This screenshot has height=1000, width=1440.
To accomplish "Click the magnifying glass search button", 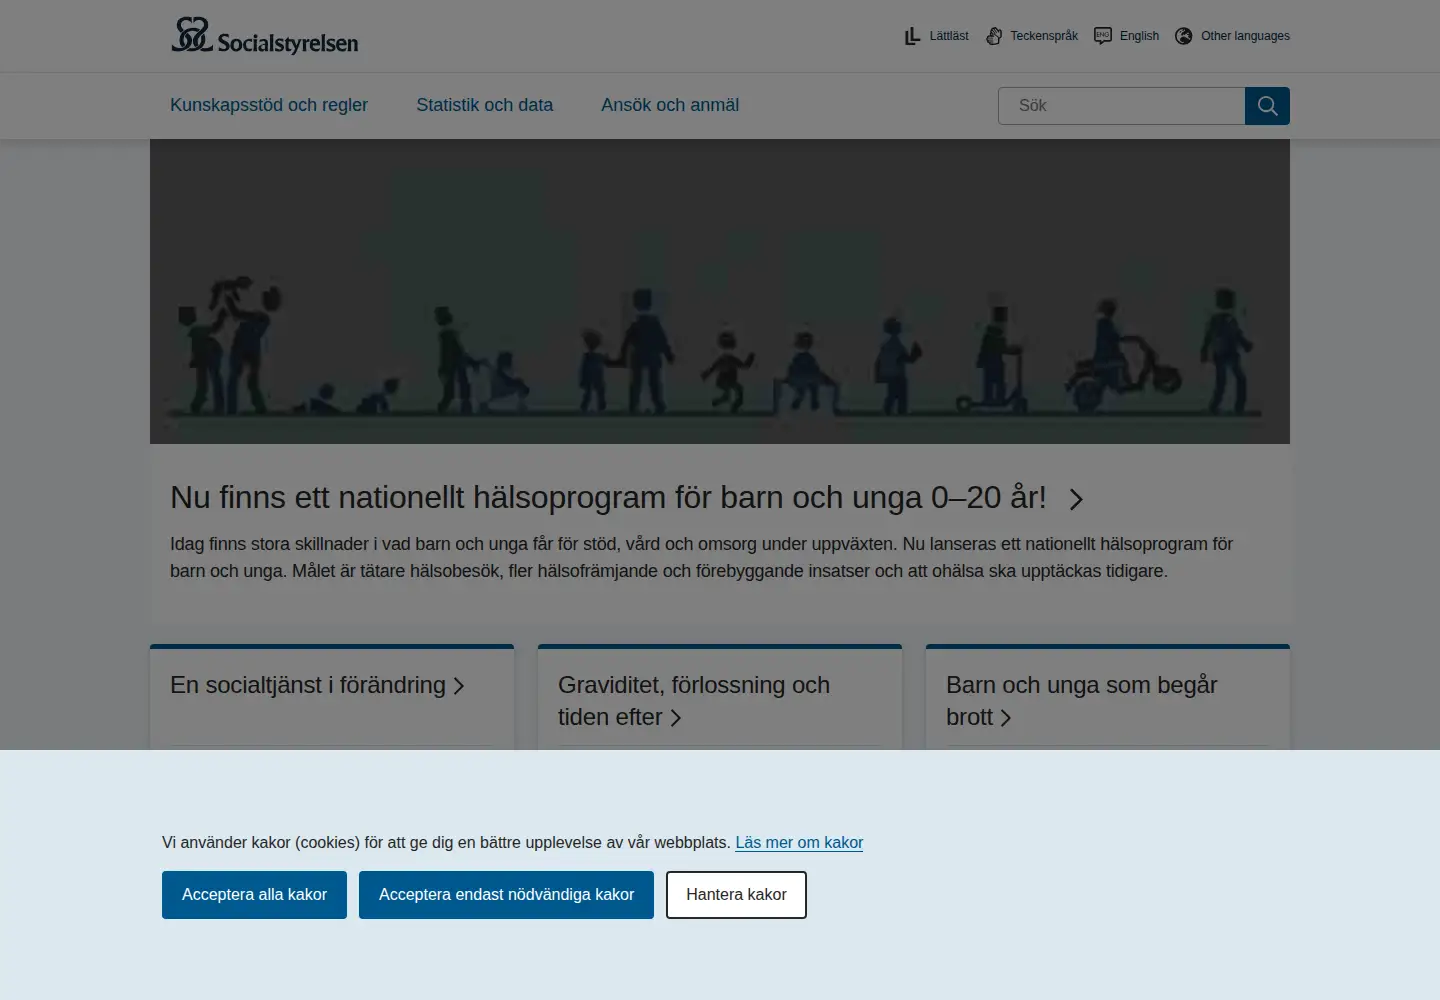I will point(1267,106).
